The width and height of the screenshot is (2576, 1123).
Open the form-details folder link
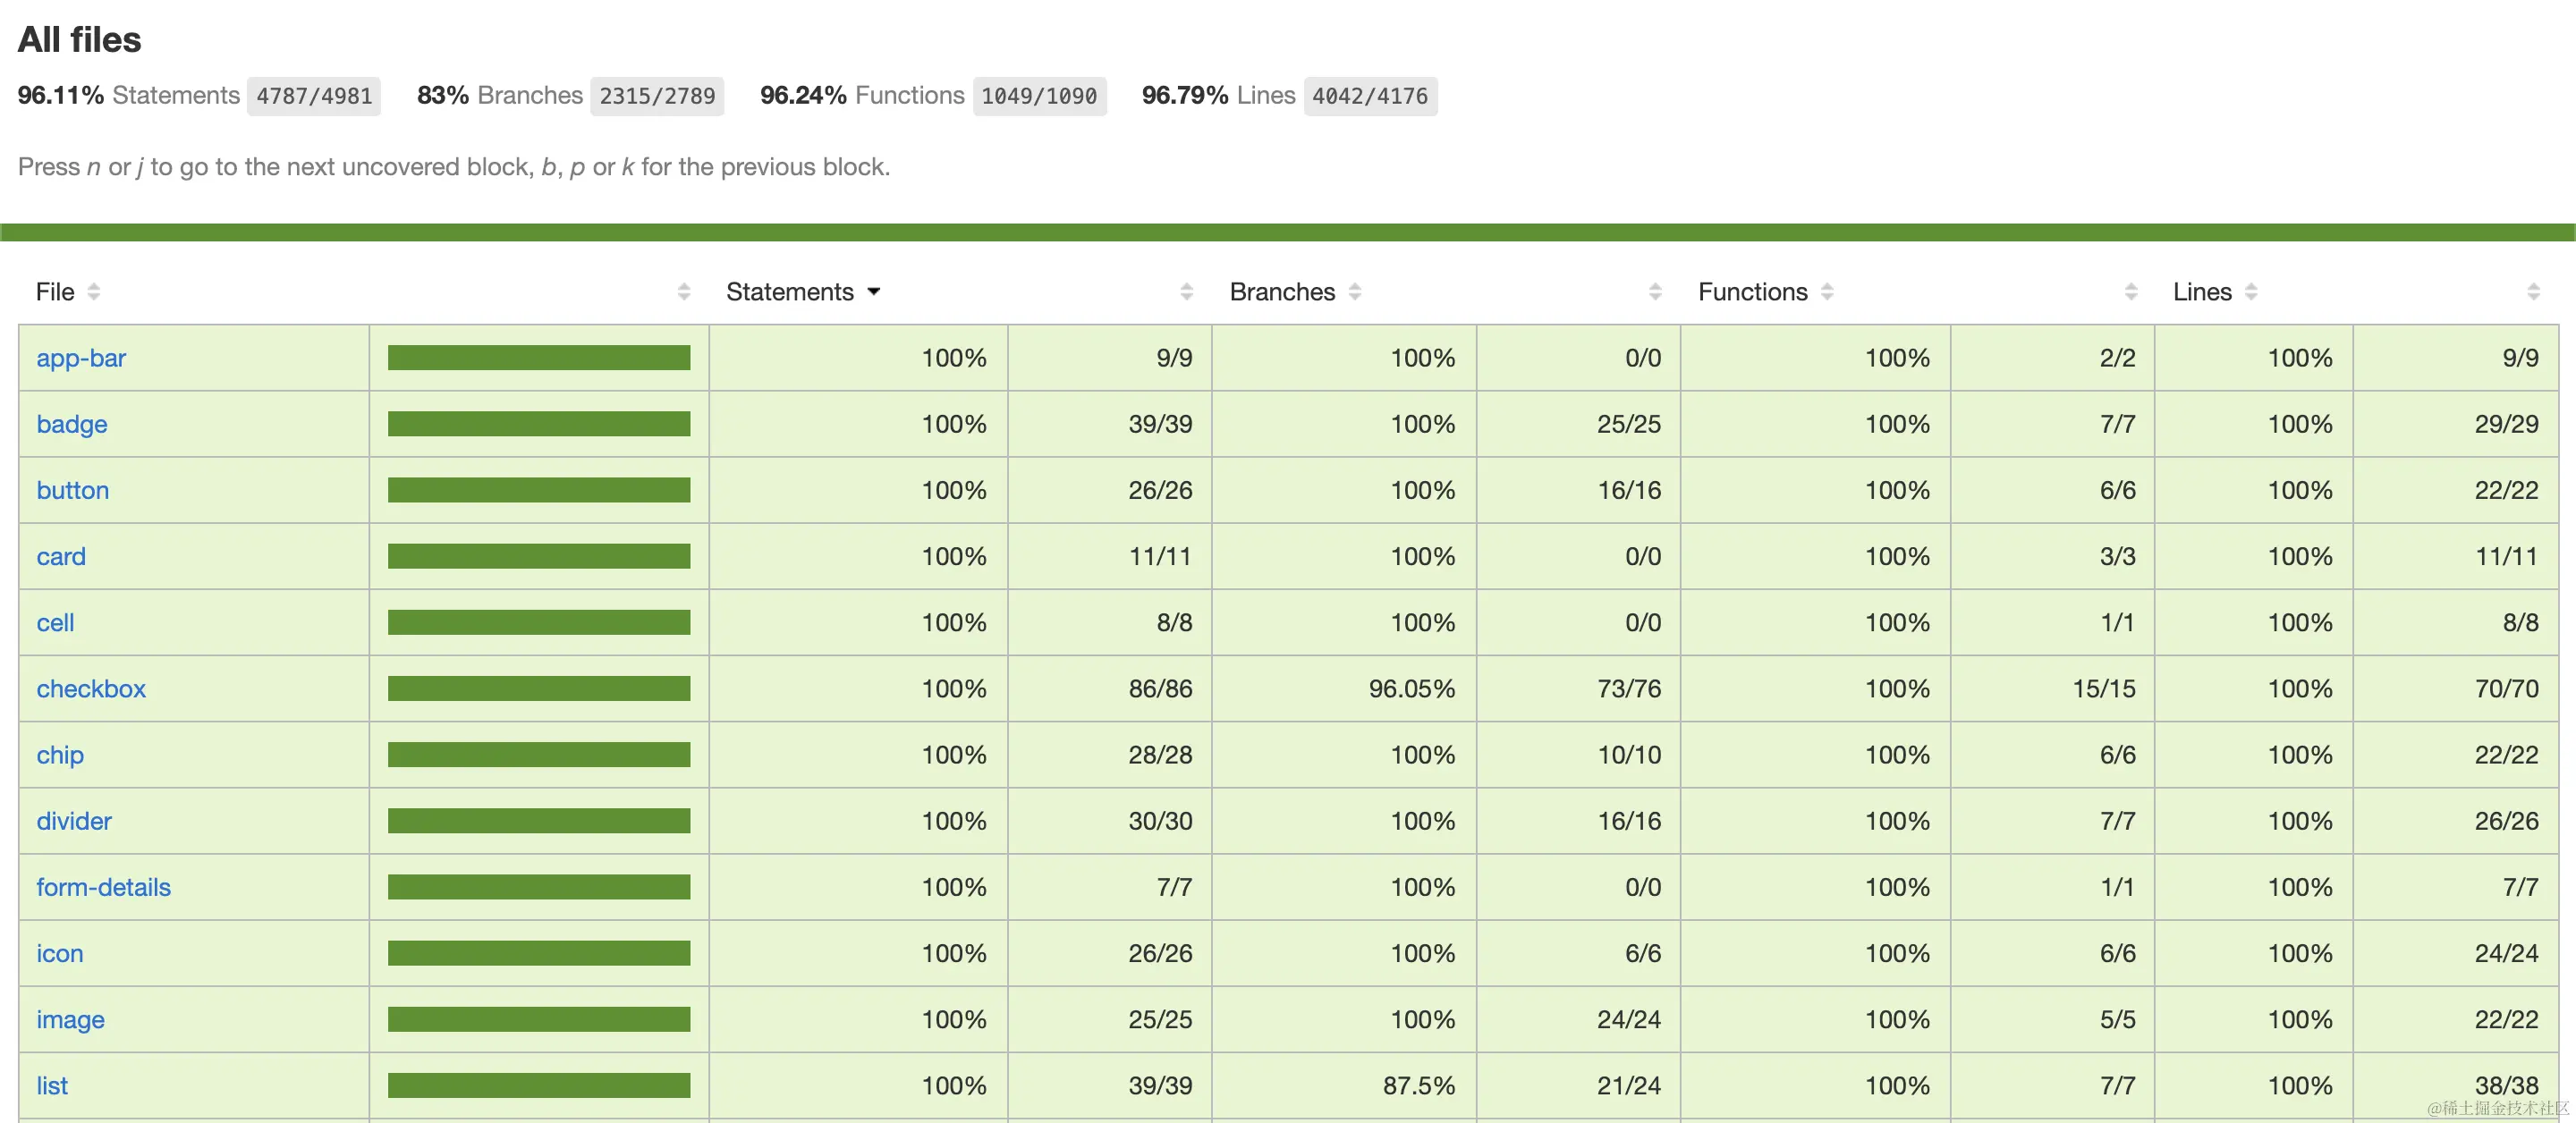tap(104, 887)
